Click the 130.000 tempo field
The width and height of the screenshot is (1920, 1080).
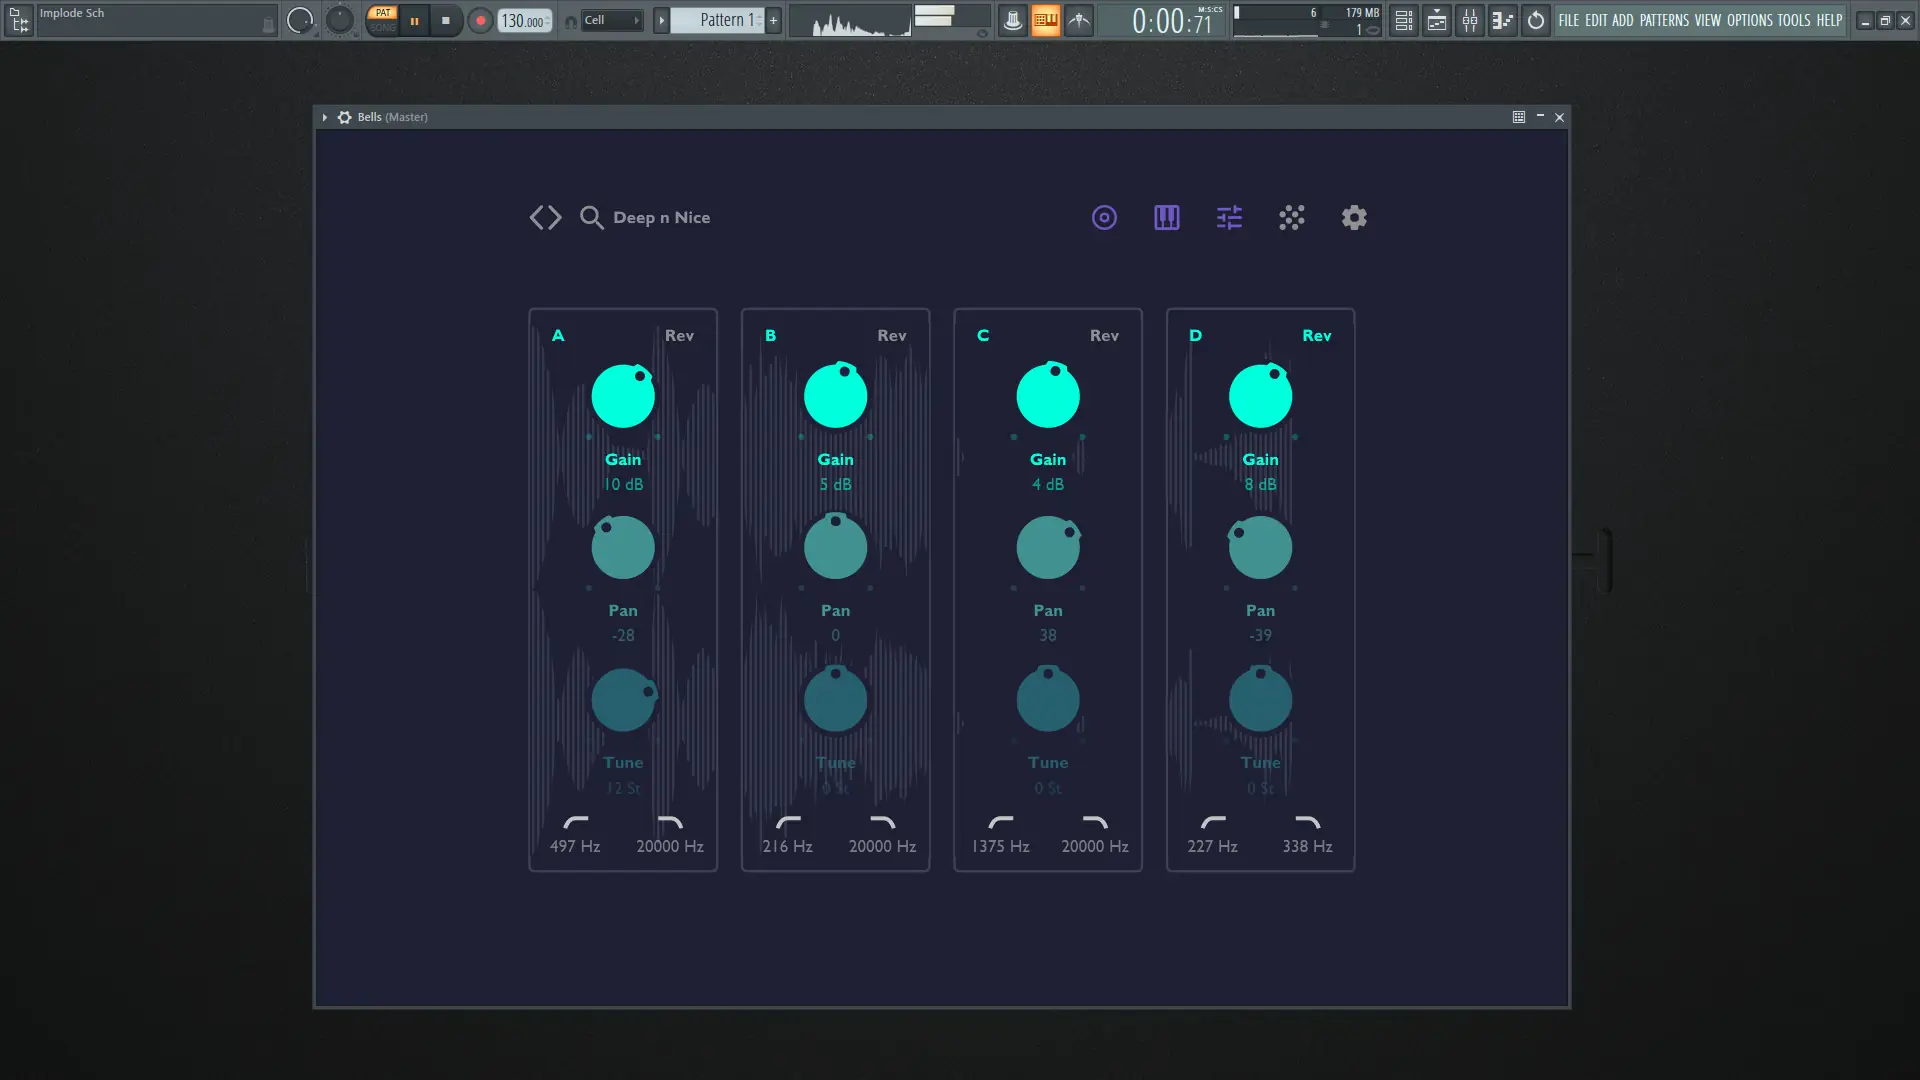click(523, 20)
